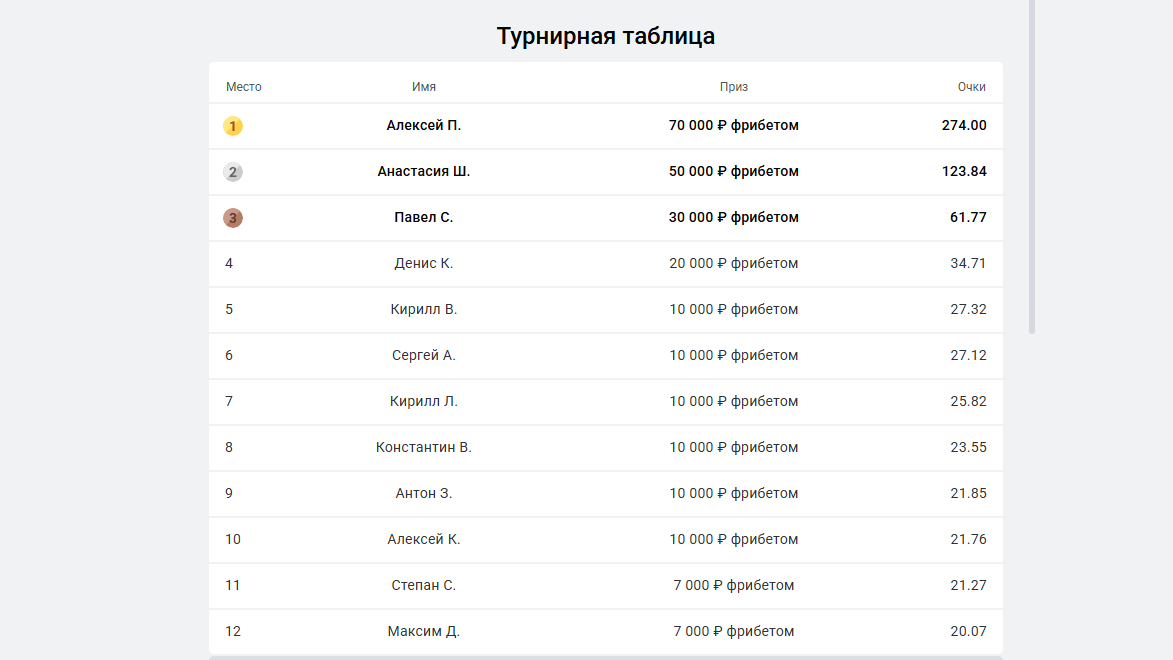Click place number 5
The height and width of the screenshot is (660, 1173).
(229, 310)
